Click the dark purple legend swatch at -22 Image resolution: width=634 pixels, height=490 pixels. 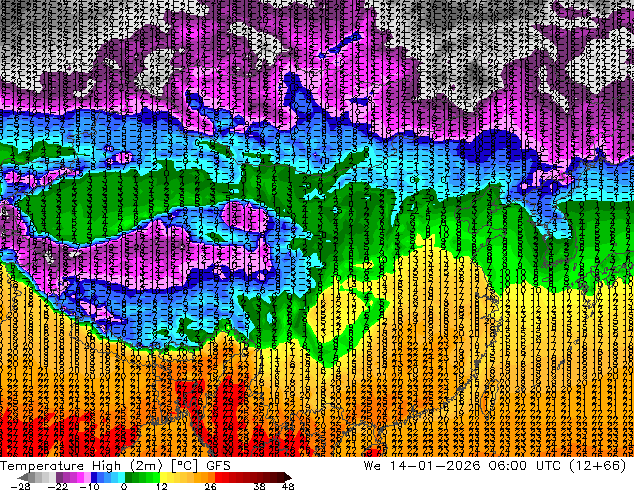59,477
